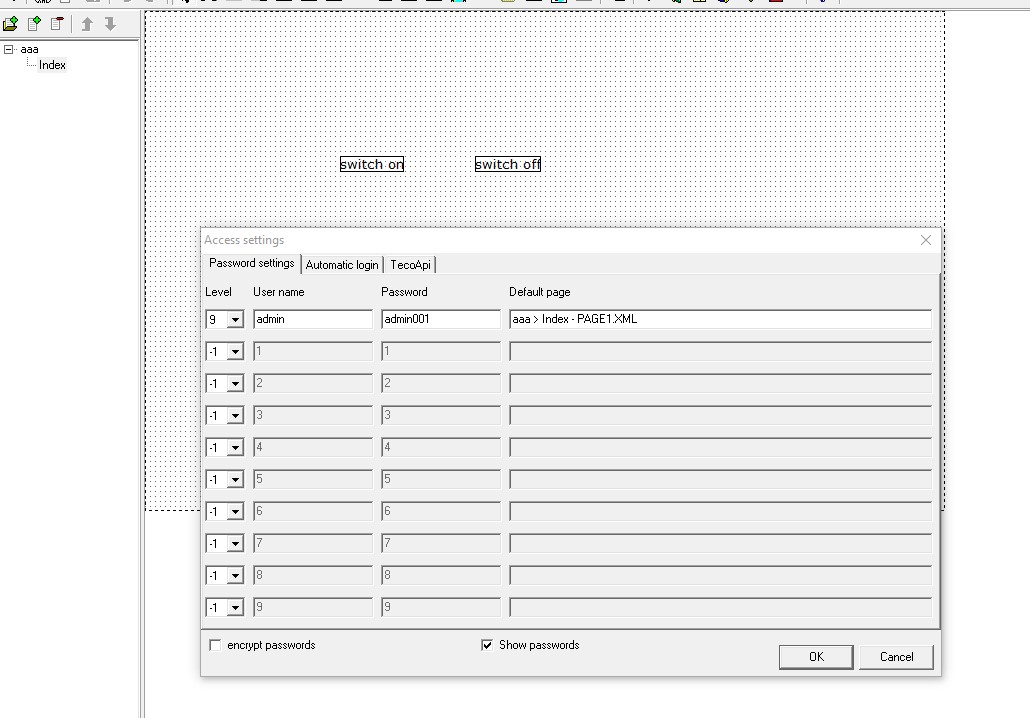Click password field containing 4

[441, 447]
